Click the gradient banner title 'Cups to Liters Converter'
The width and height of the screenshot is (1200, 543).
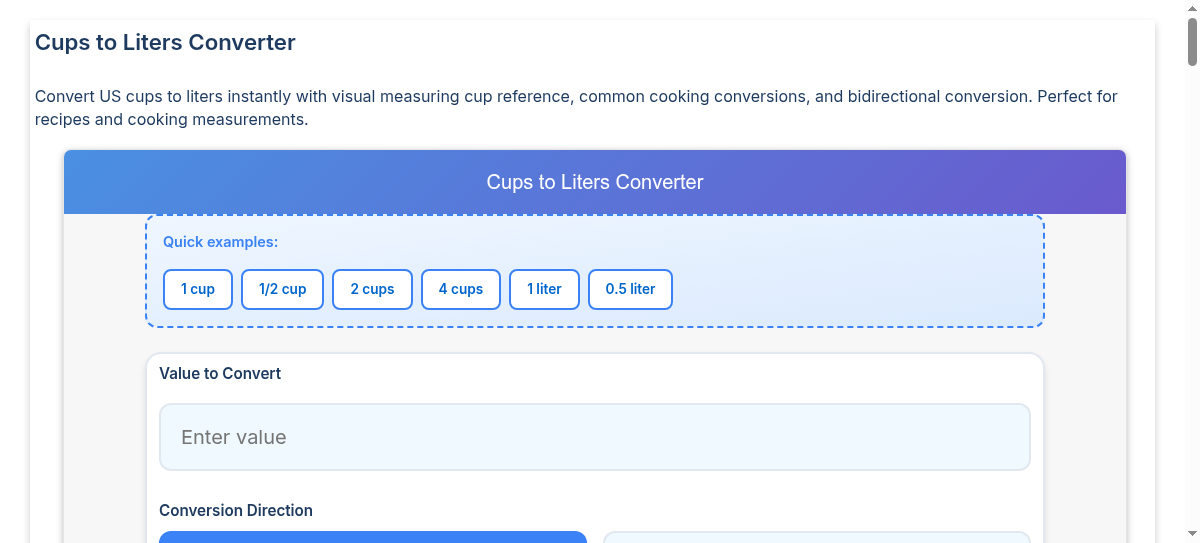(595, 182)
